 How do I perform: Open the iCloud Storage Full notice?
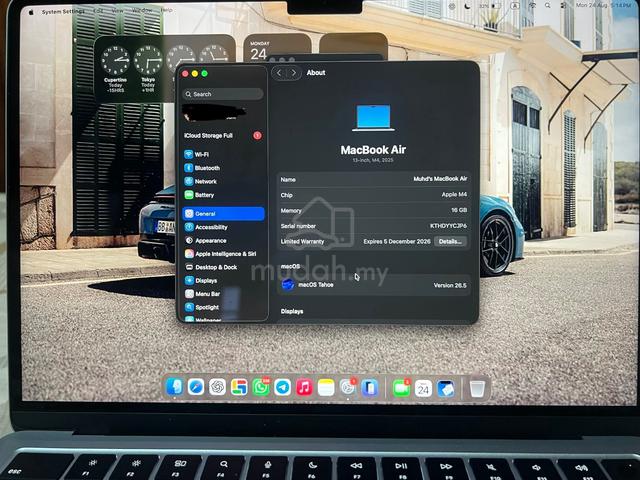pyautogui.click(x=223, y=136)
